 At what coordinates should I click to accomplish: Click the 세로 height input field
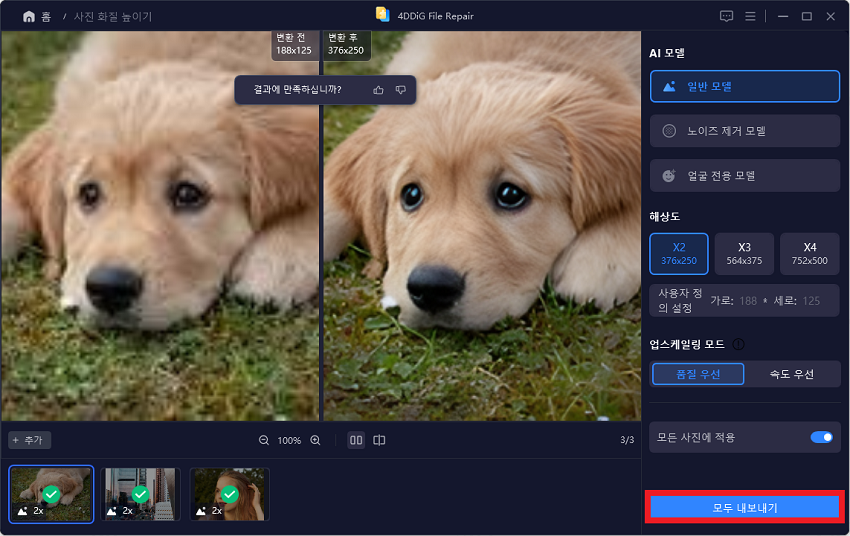pos(811,301)
